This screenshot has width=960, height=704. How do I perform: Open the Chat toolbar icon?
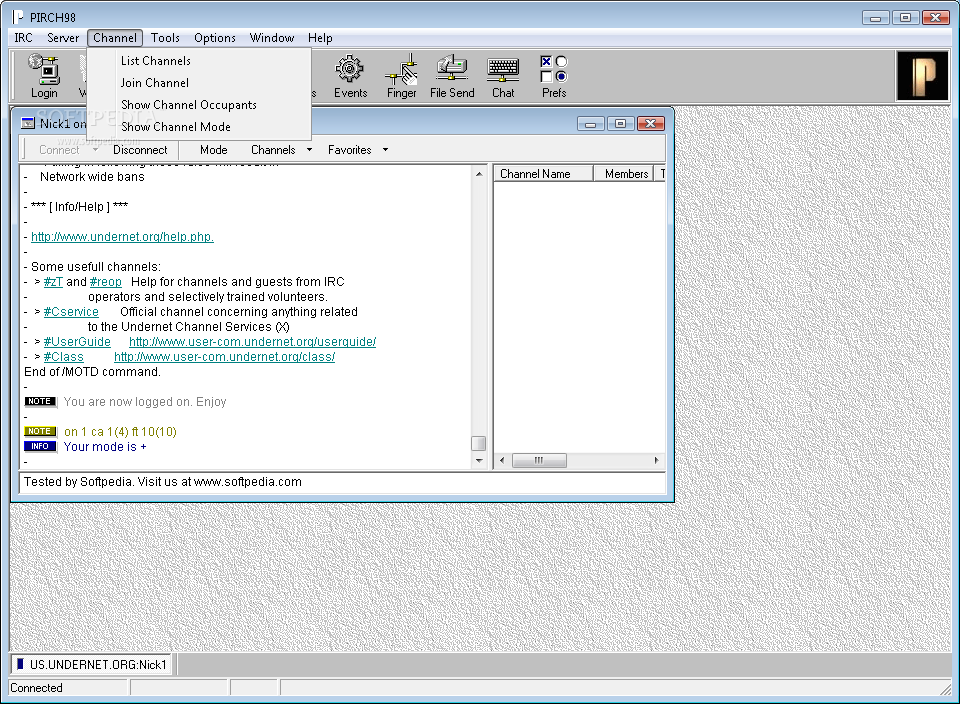[x=503, y=76]
